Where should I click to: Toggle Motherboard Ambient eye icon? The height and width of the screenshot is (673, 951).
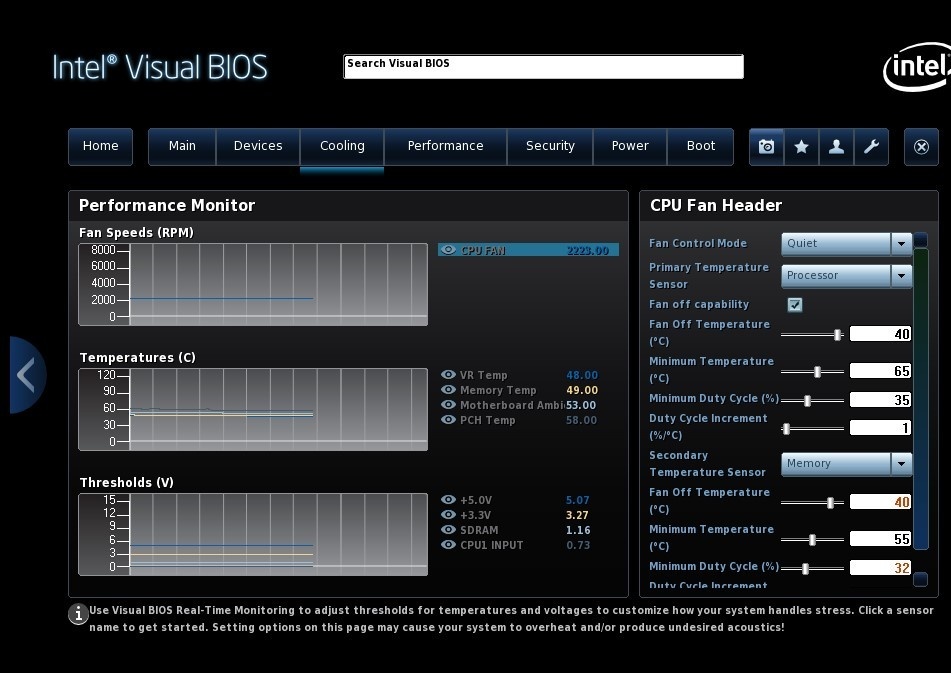point(448,404)
